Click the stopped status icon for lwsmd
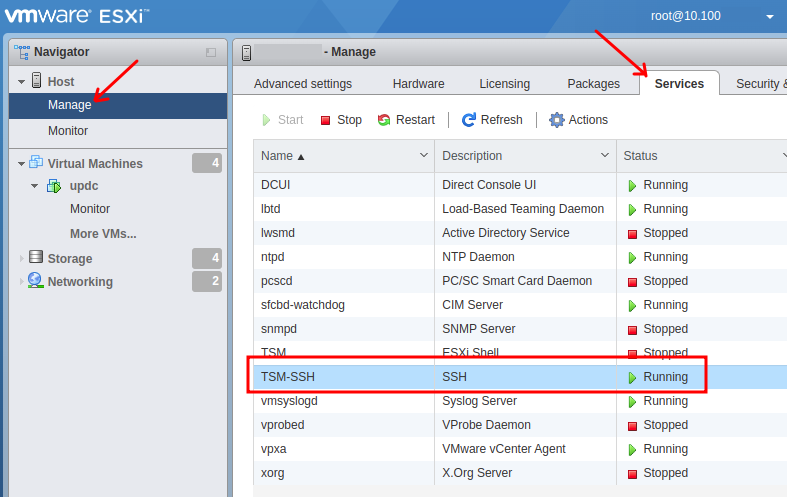This screenshot has width=787, height=497. tap(632, 234)
